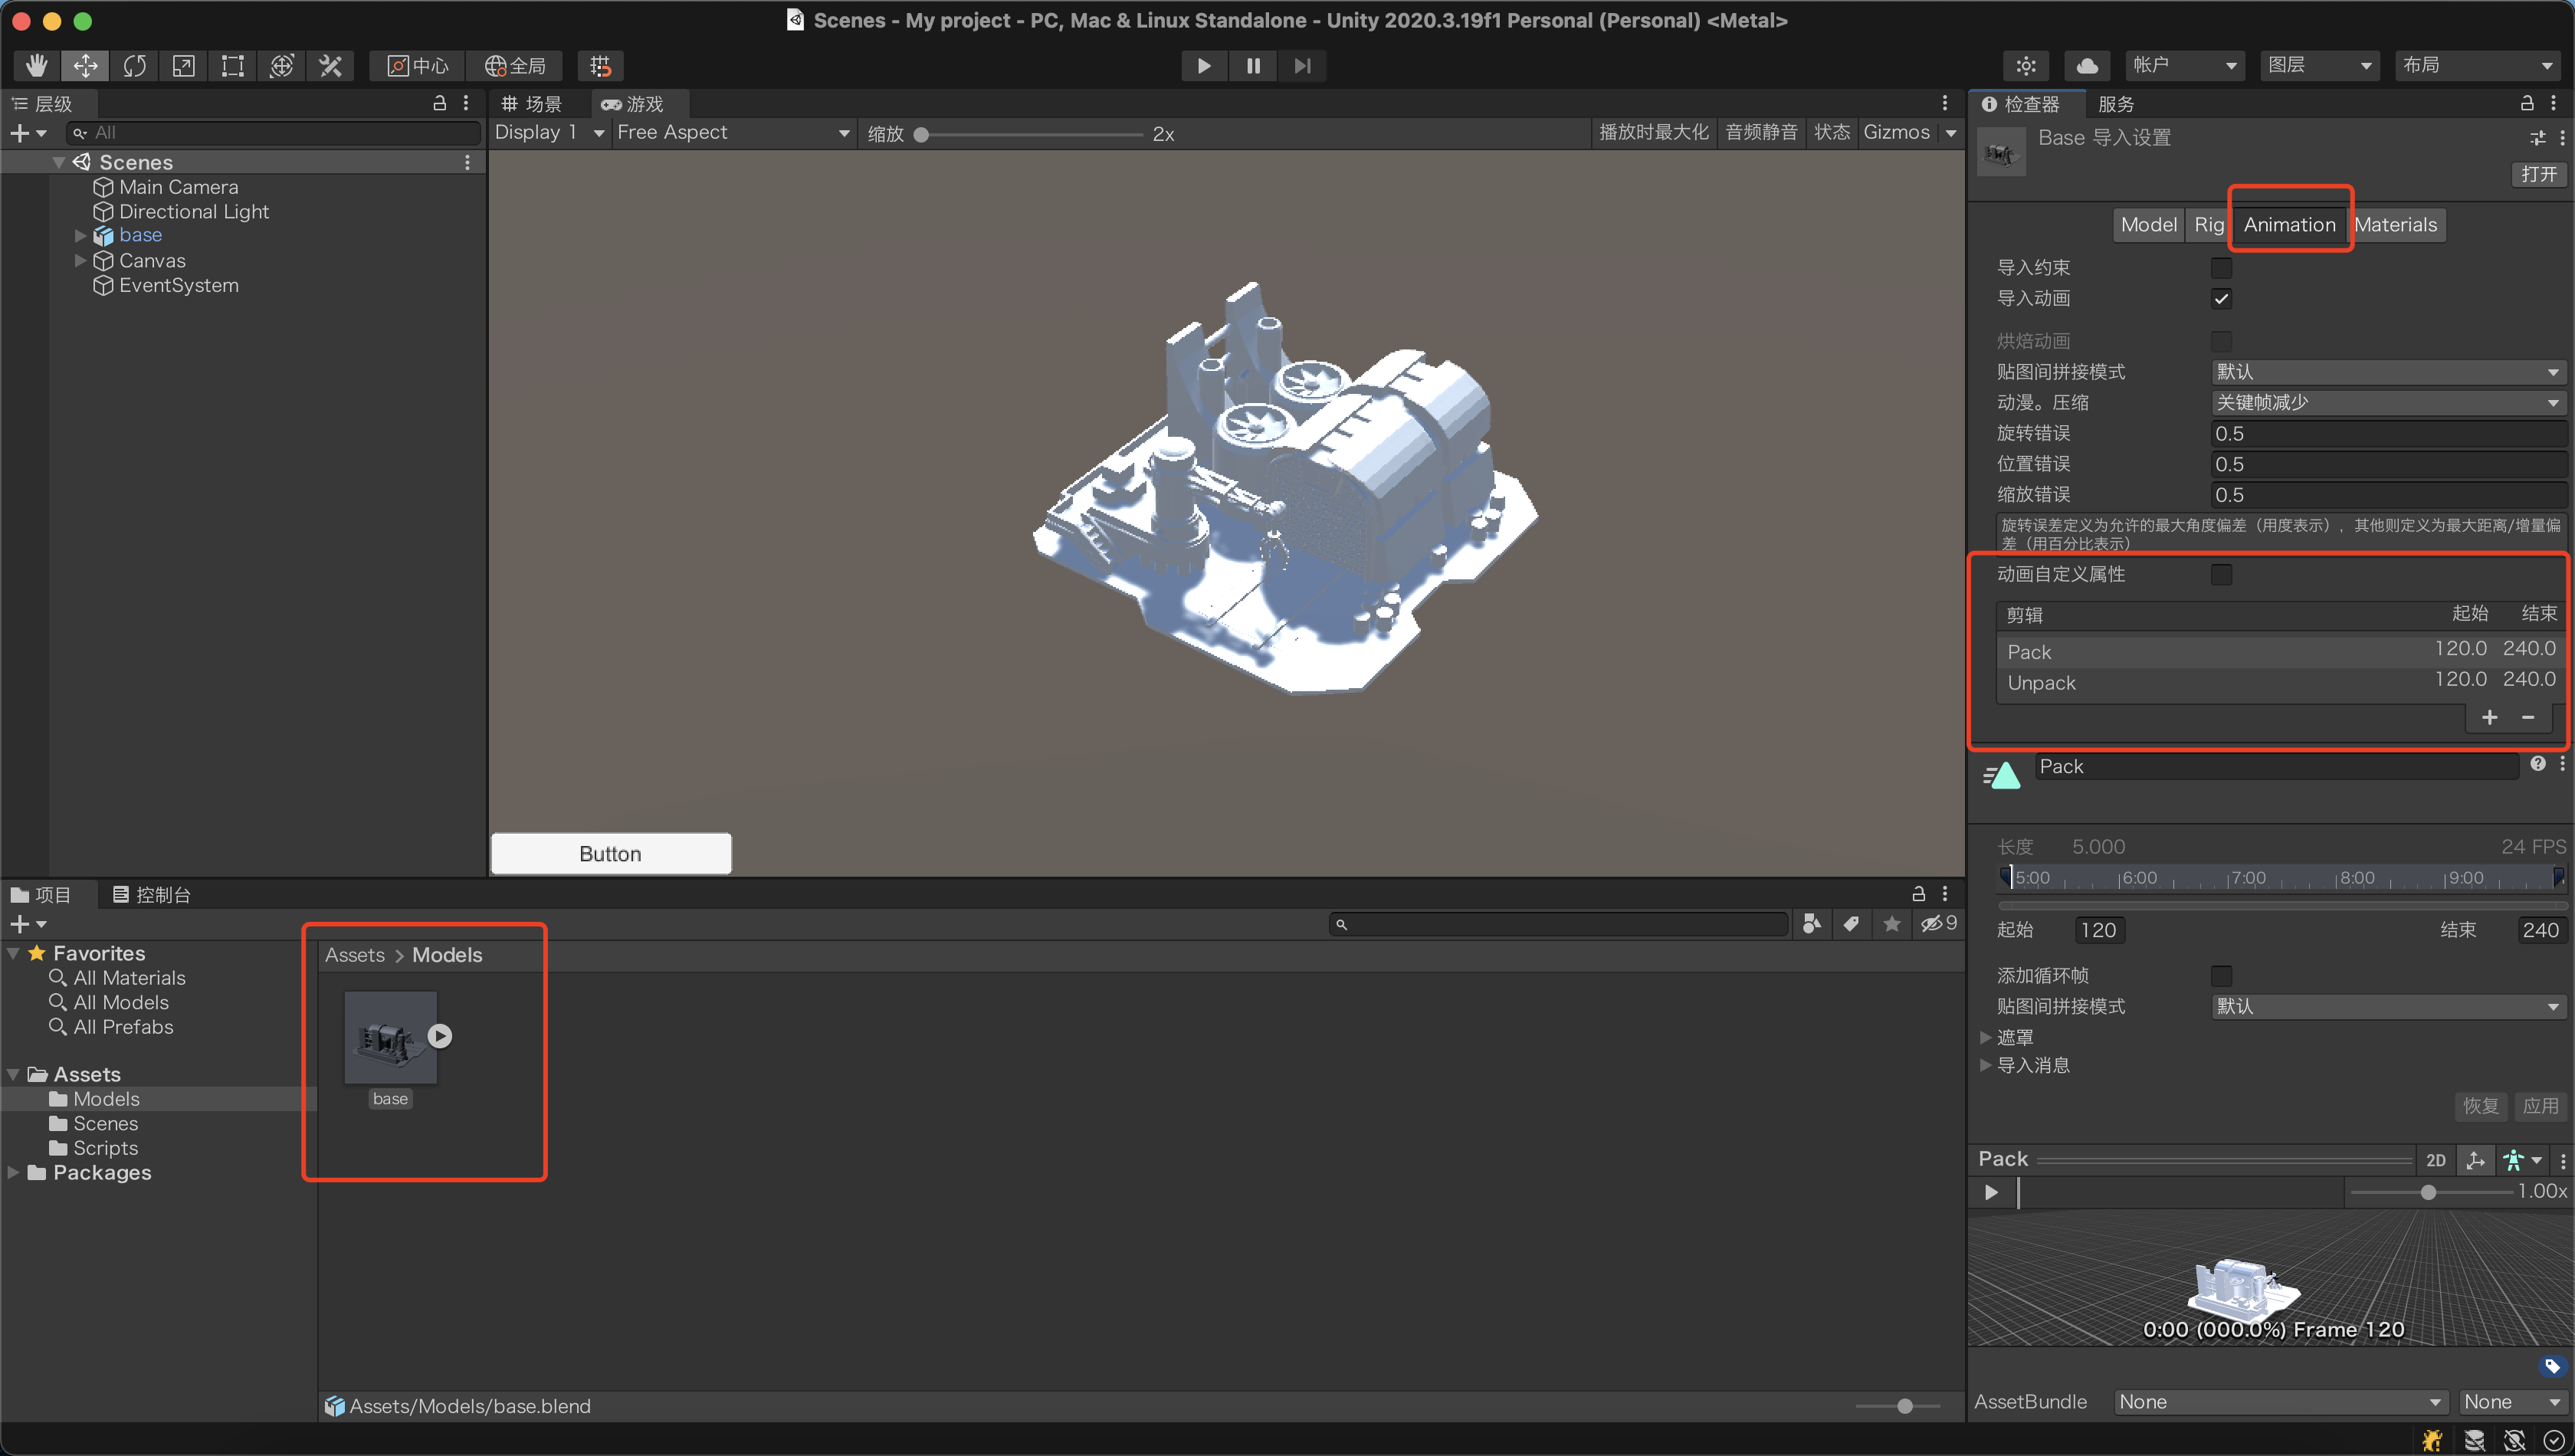Toggle grid snapping icon

600,66
